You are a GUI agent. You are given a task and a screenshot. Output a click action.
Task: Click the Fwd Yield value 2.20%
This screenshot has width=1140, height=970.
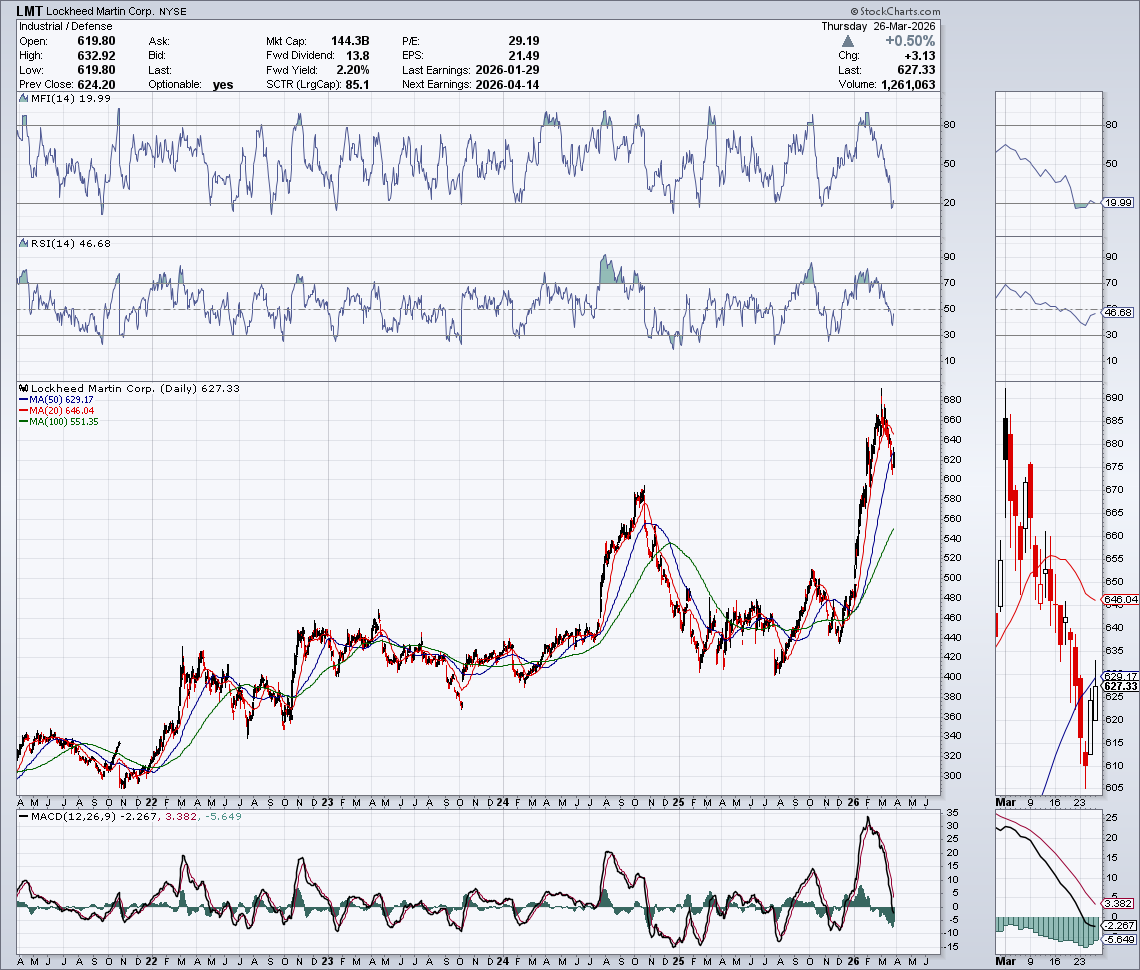(x=353, y=70)
